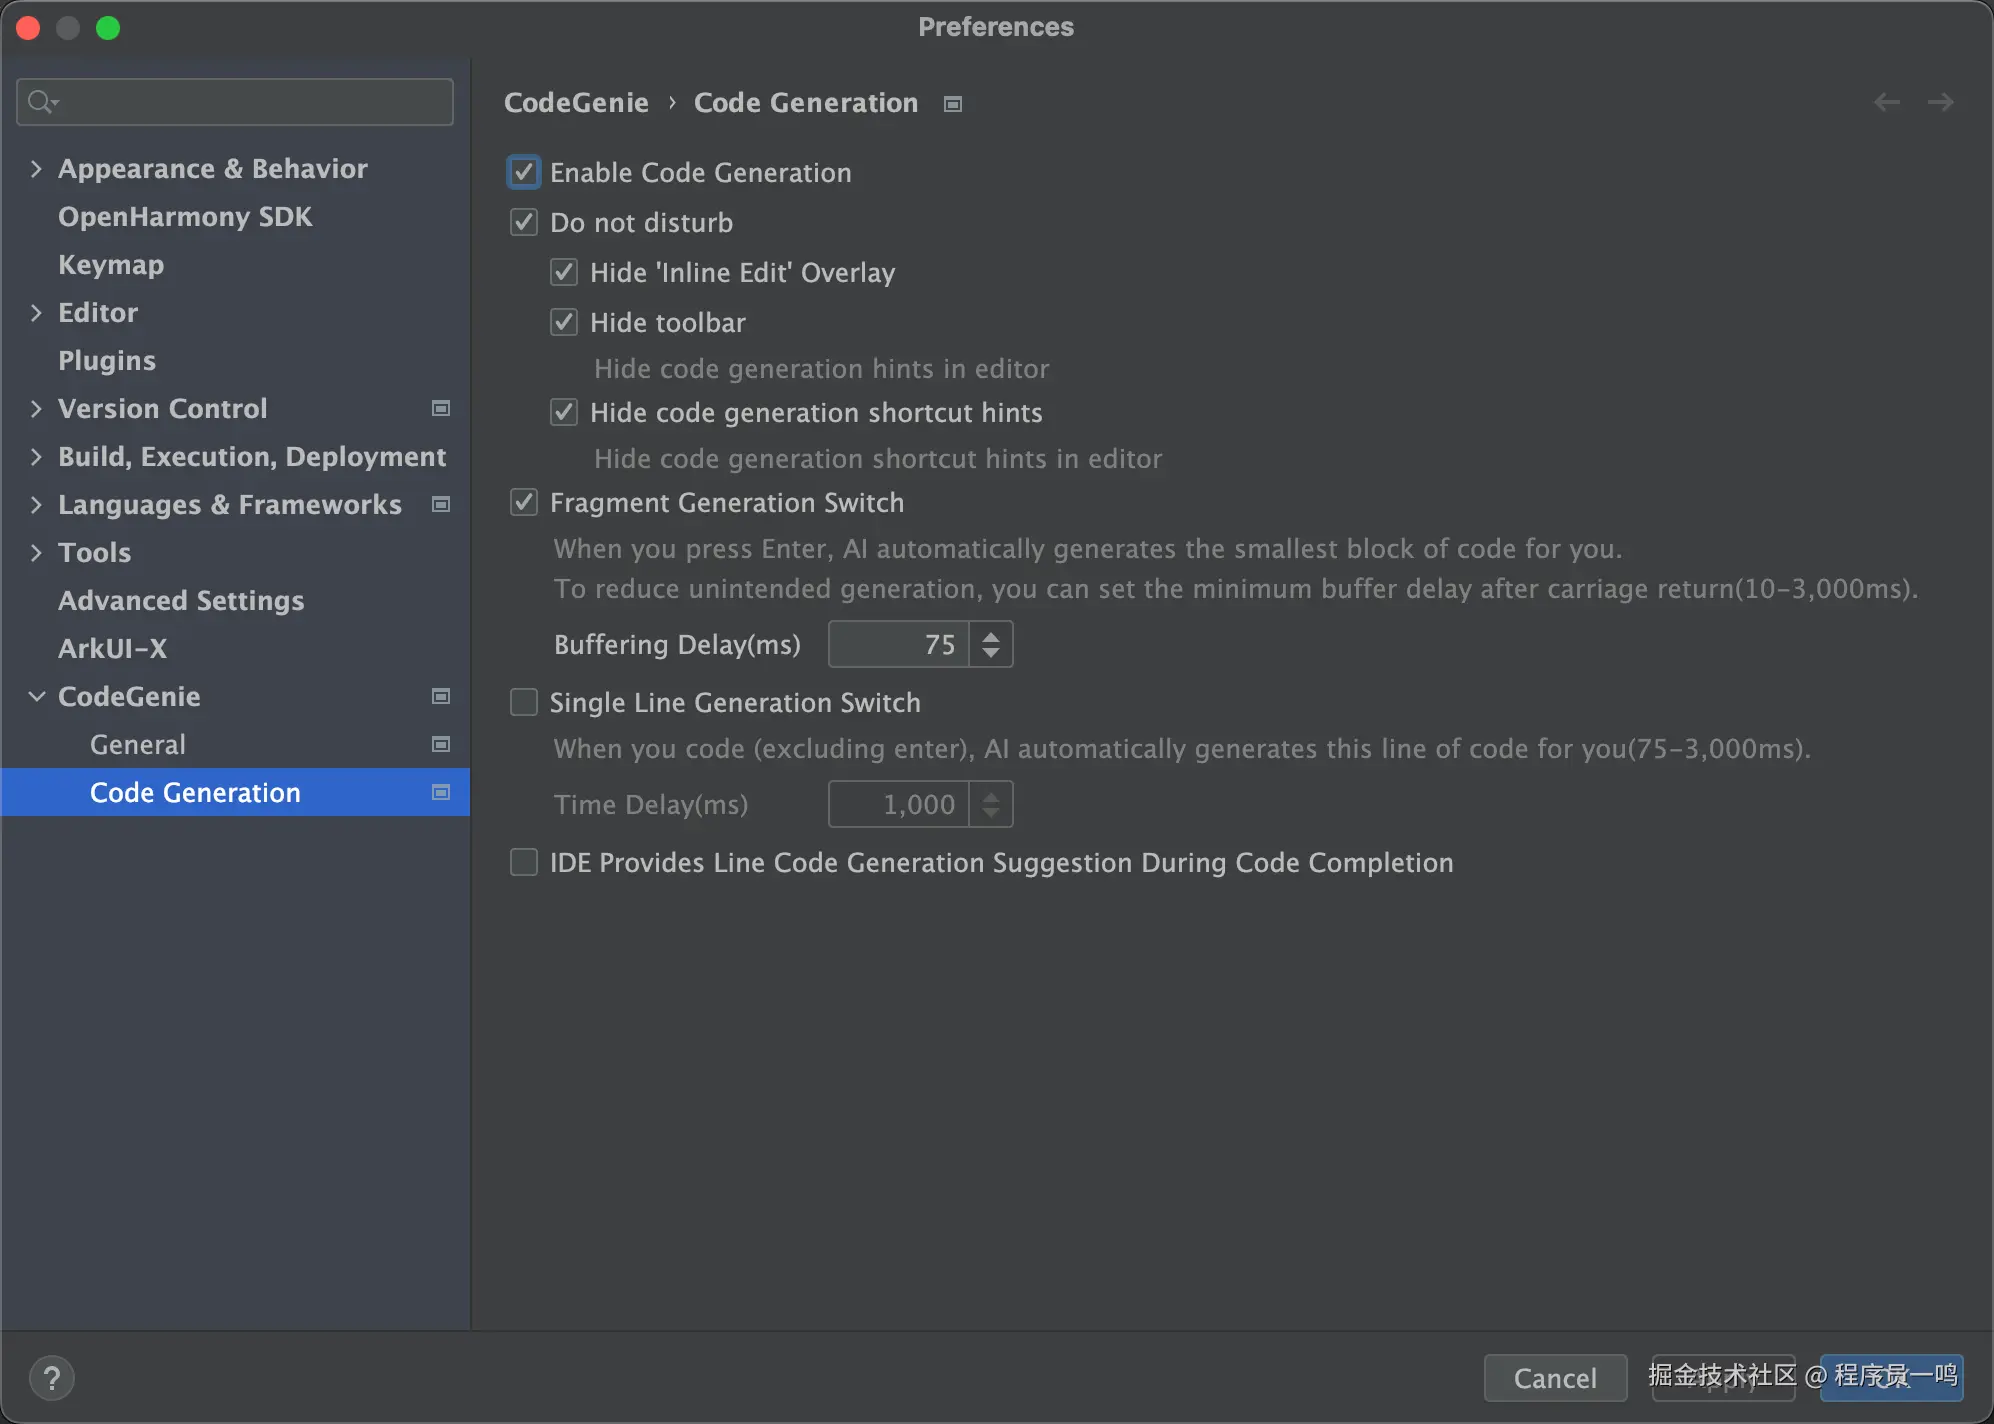Click project-level icon next to Version Control
This screenshot has width=1994, height=1424.
click(440, 408)
